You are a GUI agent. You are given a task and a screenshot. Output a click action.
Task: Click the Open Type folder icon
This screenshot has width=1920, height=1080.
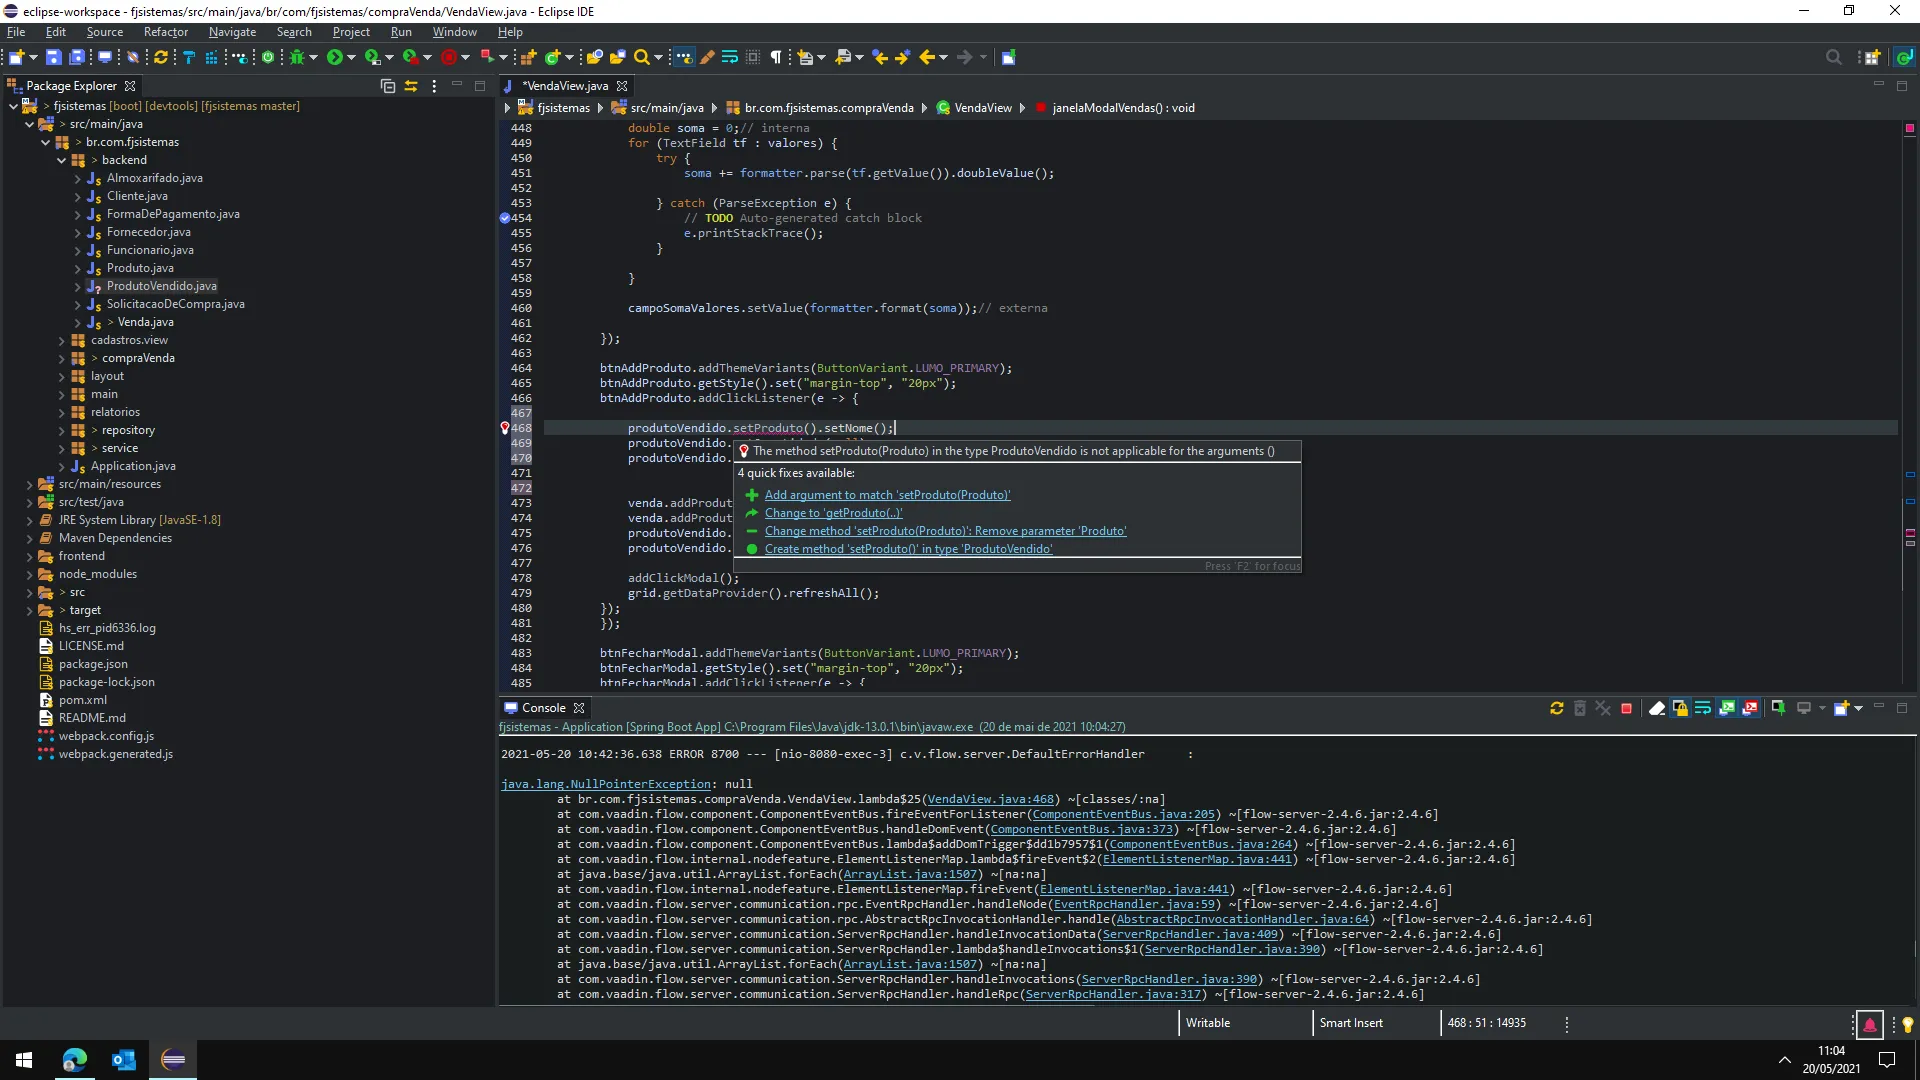[x=594, y=57]
